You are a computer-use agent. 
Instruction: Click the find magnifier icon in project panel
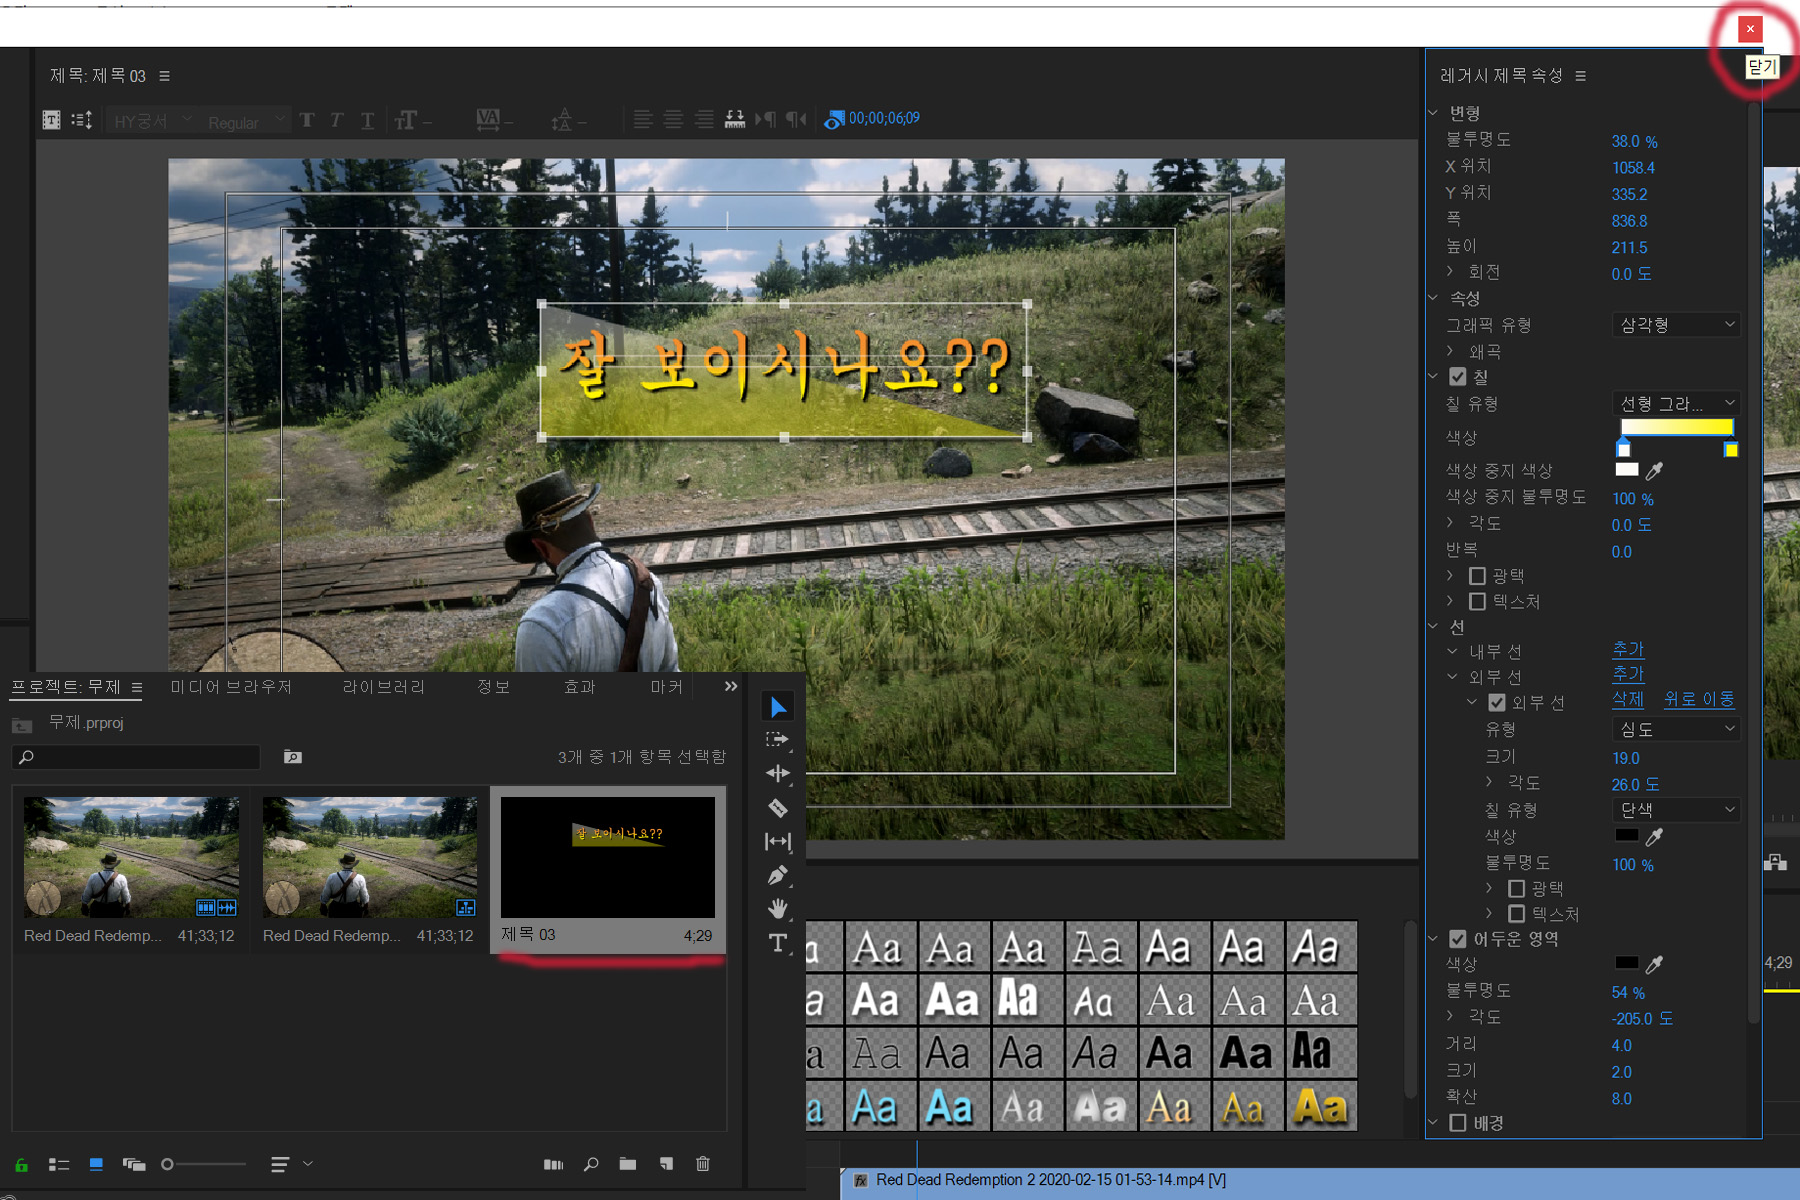pyautogui.click(x=591, y=1164)
